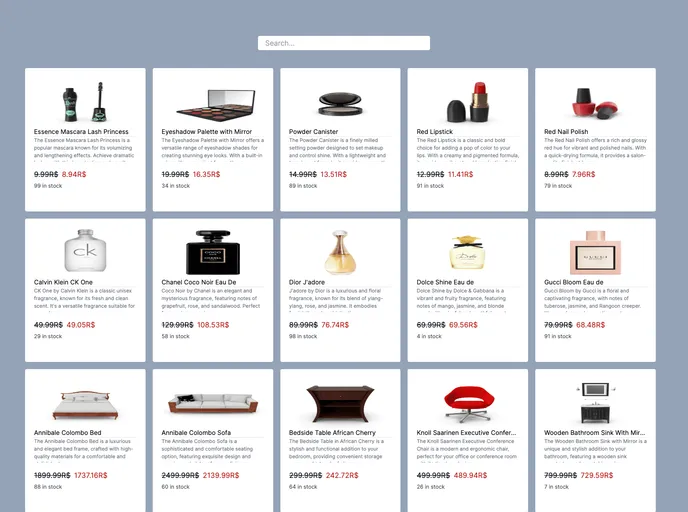Viewport: 688px width, 512px height.
Task: Open the Wooden Bathroom Sink With Mirror title
Action: [595, 433]
